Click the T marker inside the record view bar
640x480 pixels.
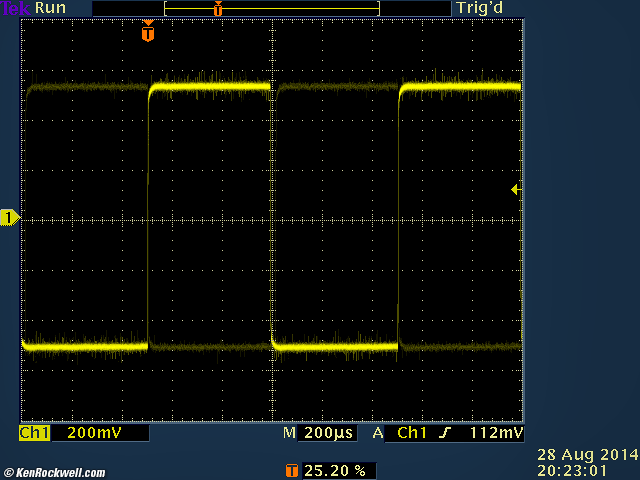(217, 8)
